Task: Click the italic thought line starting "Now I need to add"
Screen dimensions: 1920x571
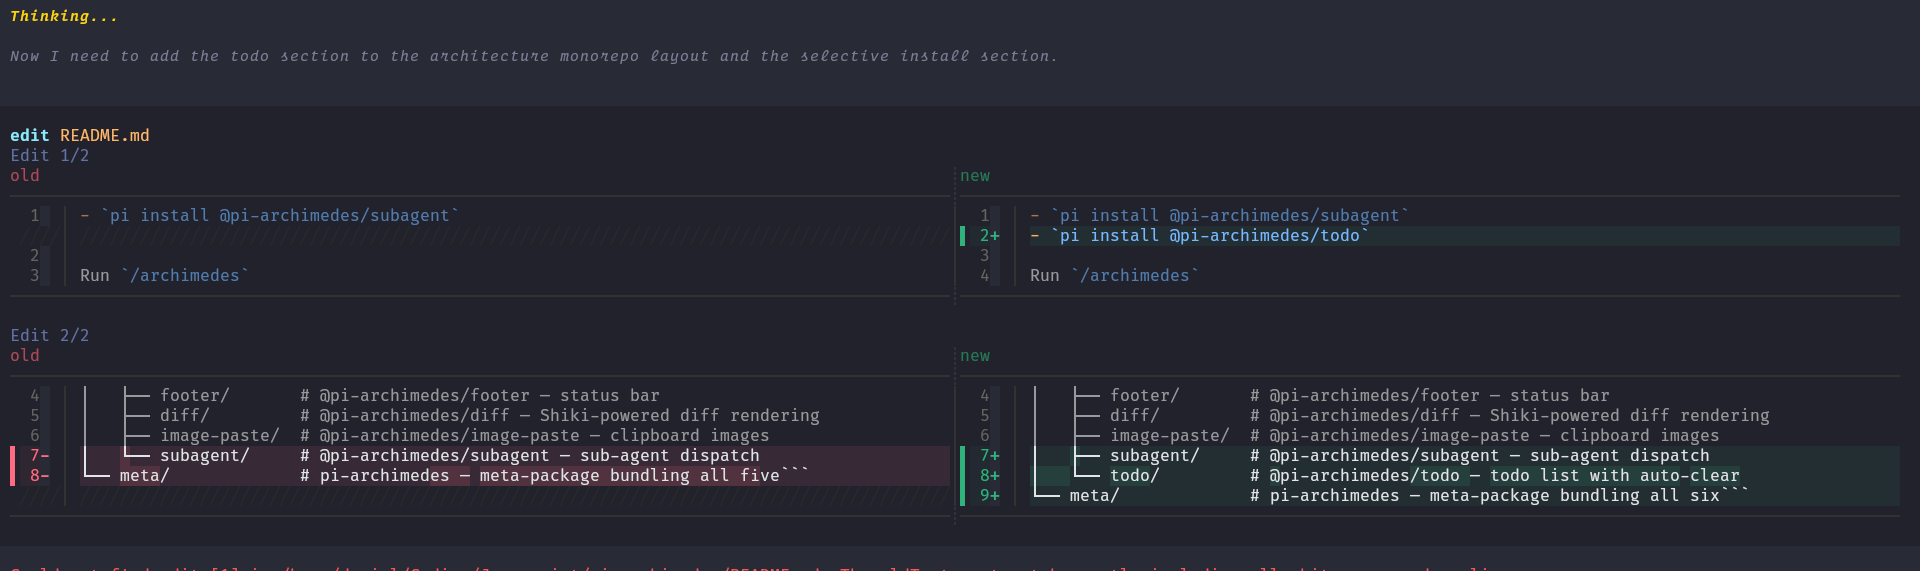Action: [534, 56]
